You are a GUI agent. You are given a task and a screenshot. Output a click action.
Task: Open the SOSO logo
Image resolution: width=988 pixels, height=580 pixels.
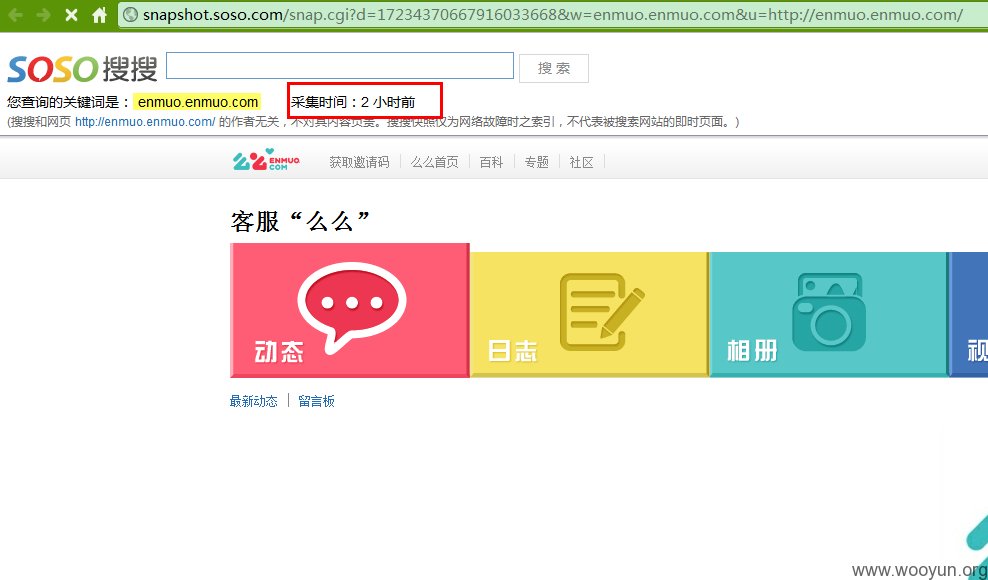pyautogui.click(x=82, y=68)
